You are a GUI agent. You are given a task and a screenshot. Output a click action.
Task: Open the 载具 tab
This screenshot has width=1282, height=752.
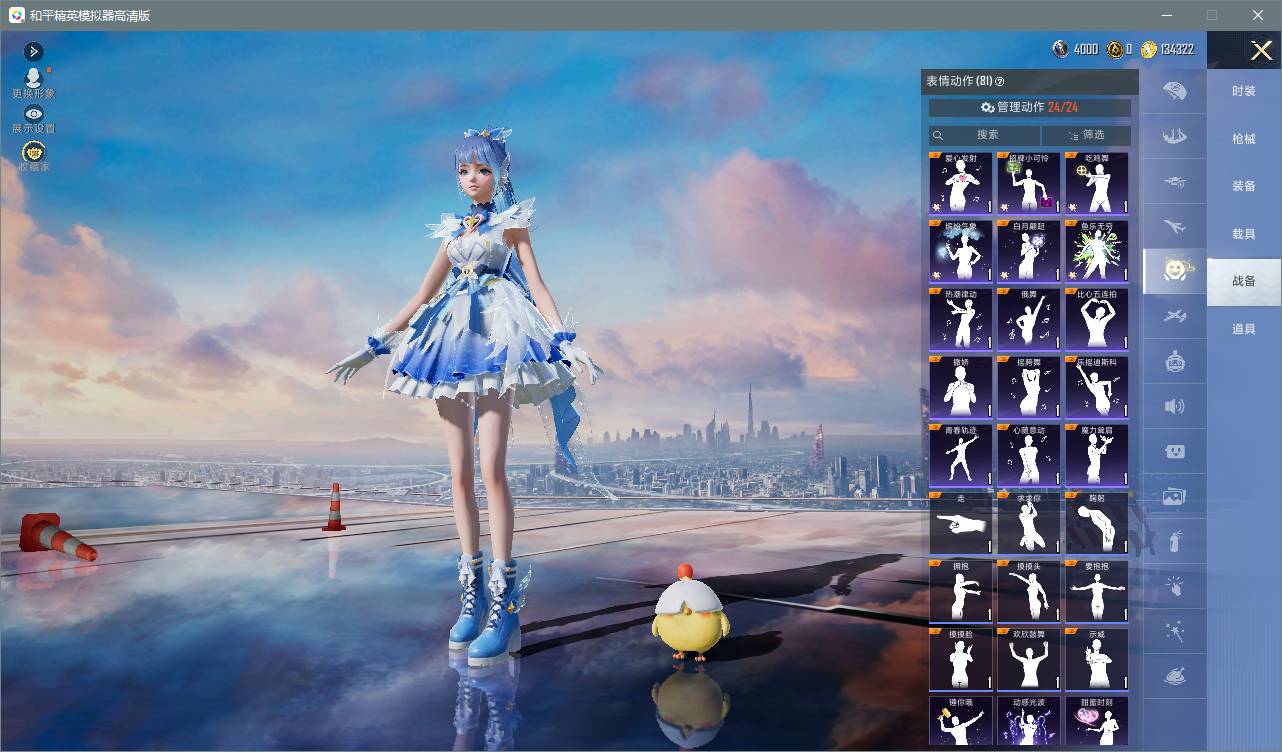[x=1244, y=234]
